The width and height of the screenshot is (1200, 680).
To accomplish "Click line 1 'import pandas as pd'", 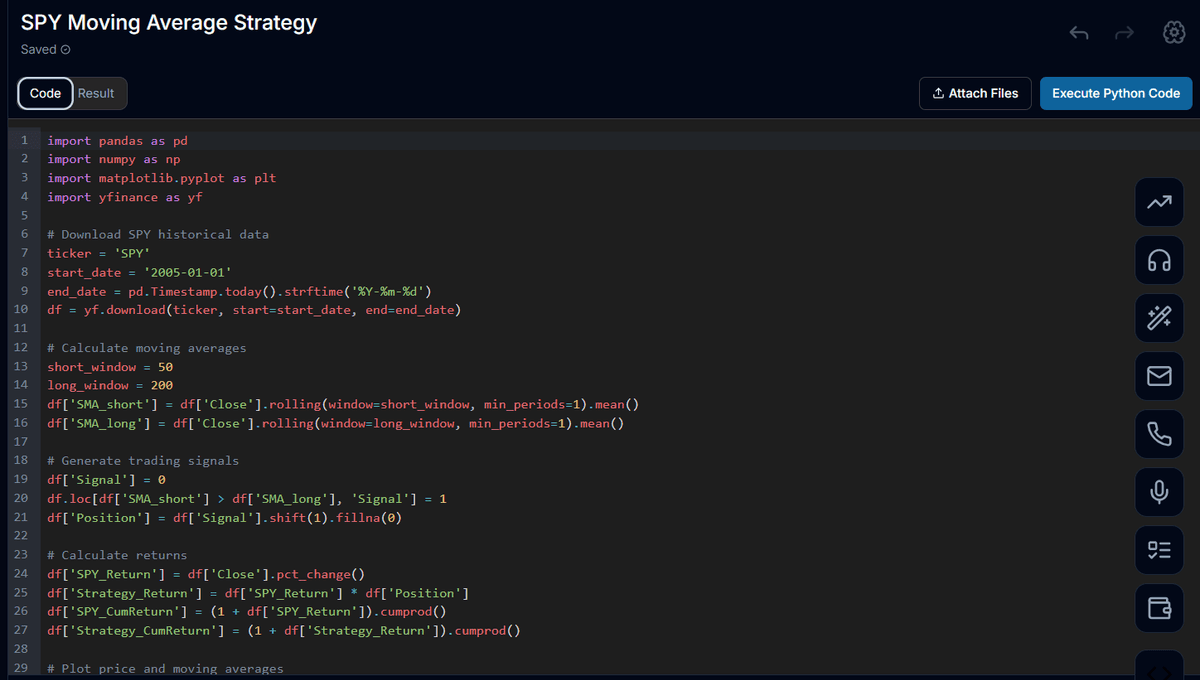I will pyautogui.click(x=117, y=141).
